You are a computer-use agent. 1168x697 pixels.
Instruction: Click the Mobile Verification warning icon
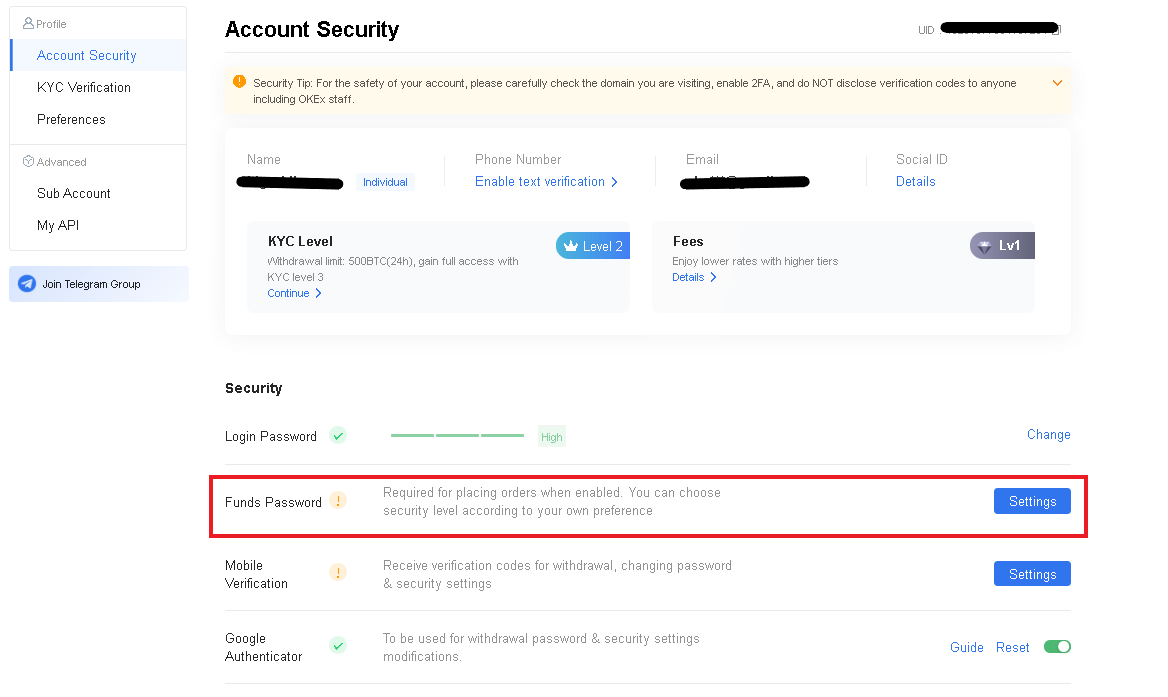(x=338, y=573)
